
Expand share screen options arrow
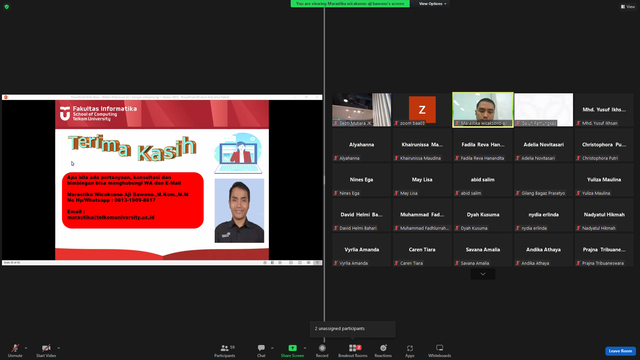coord(305,348)
